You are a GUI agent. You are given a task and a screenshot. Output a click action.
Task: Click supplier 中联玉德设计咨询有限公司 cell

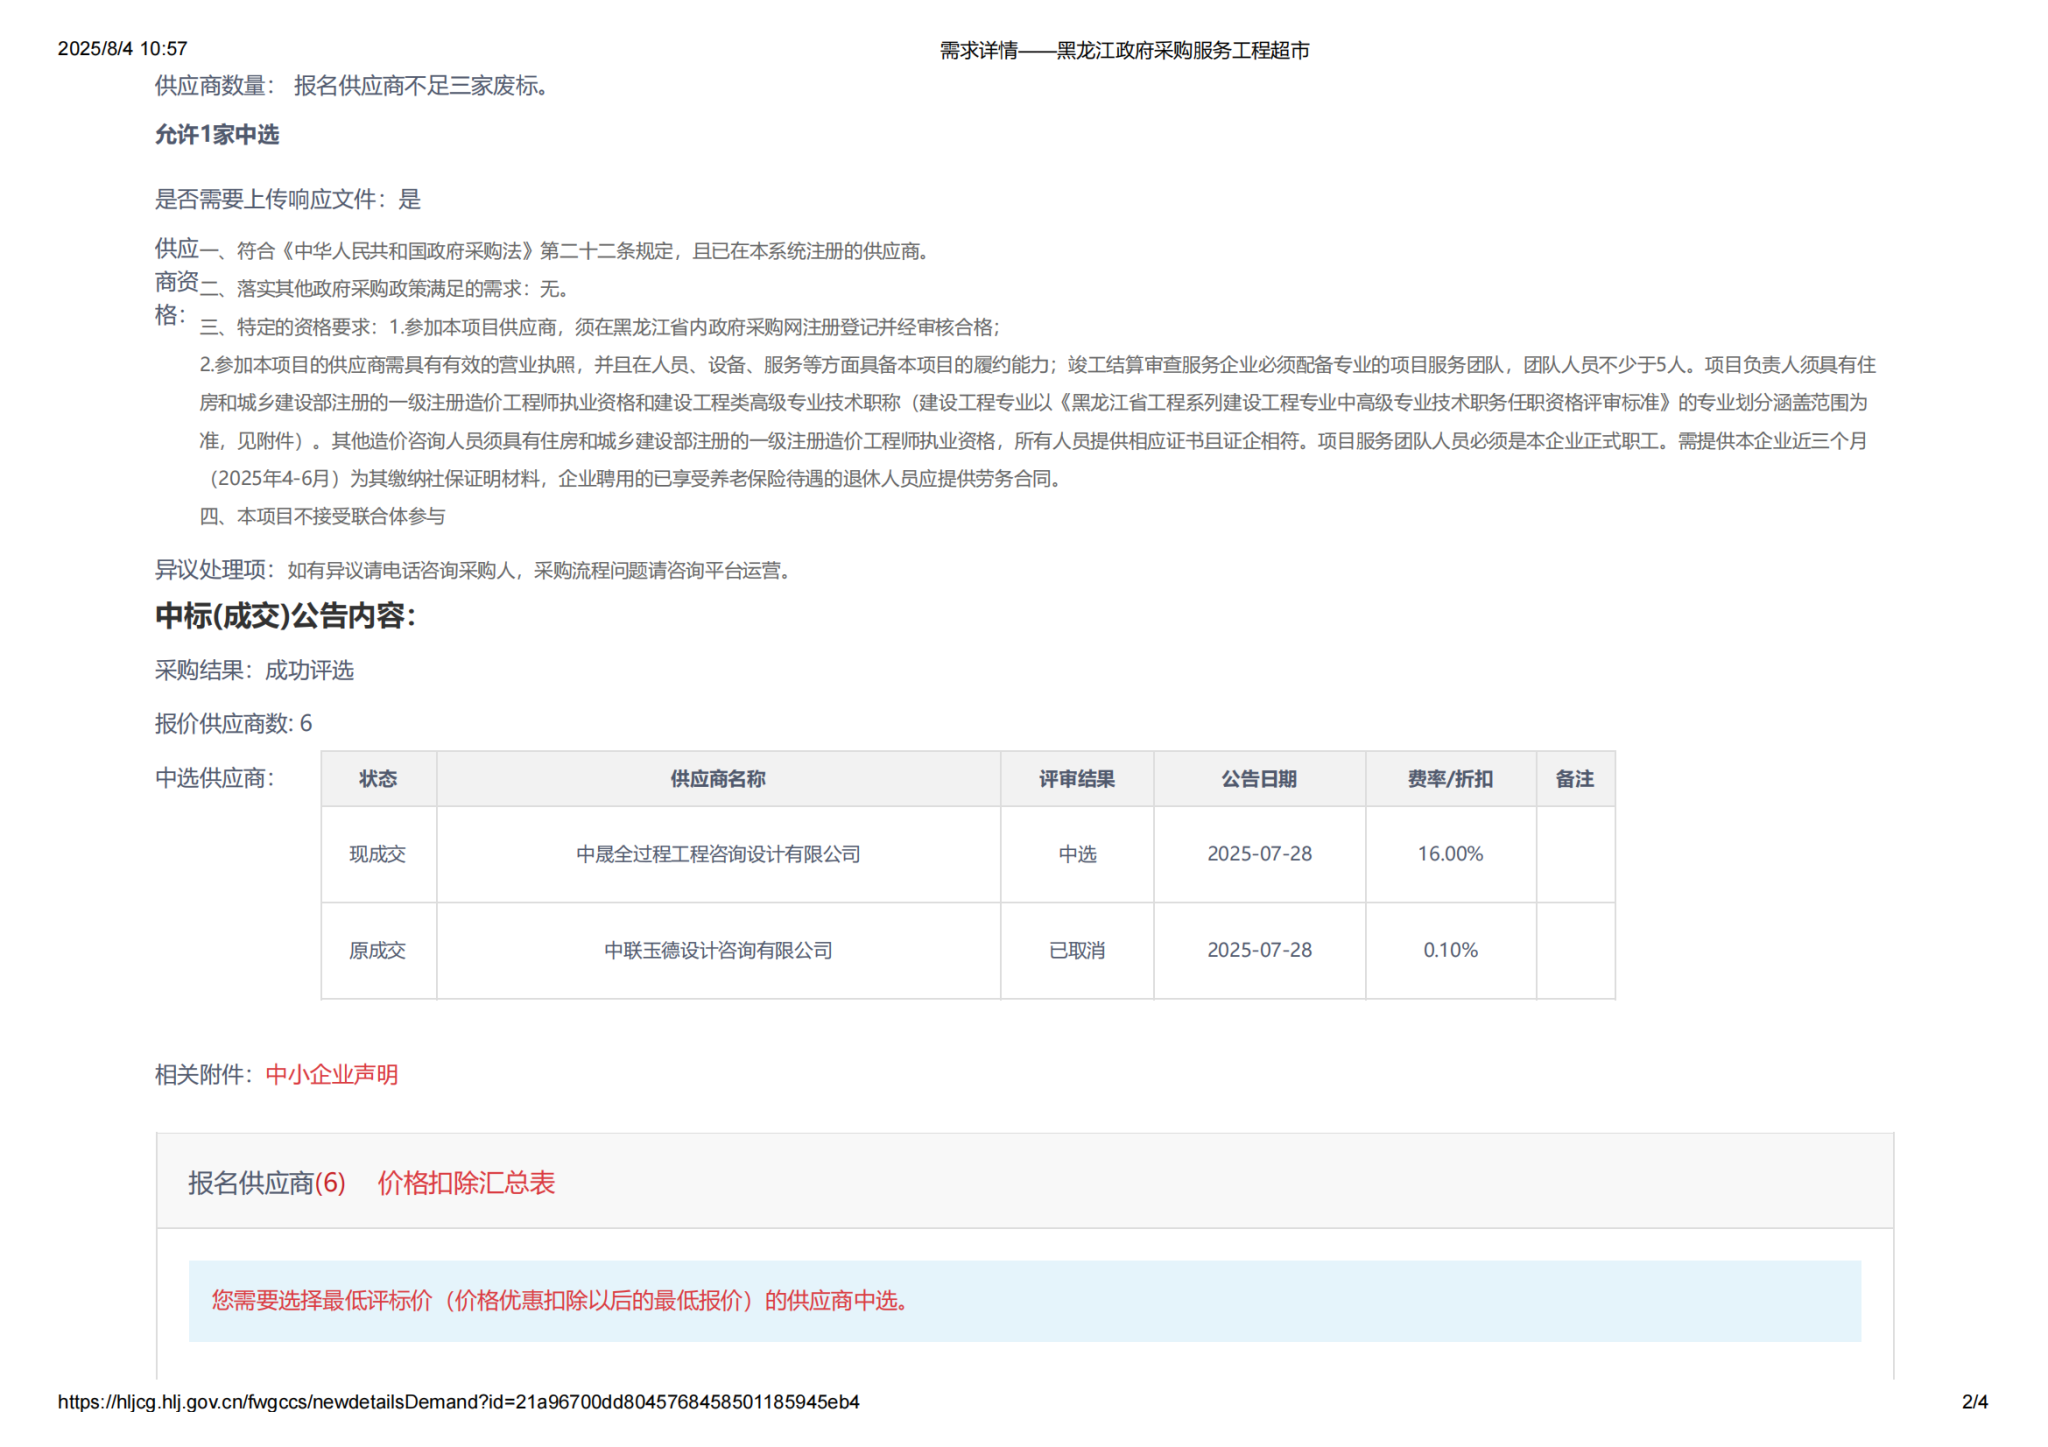tap(718, 950)
